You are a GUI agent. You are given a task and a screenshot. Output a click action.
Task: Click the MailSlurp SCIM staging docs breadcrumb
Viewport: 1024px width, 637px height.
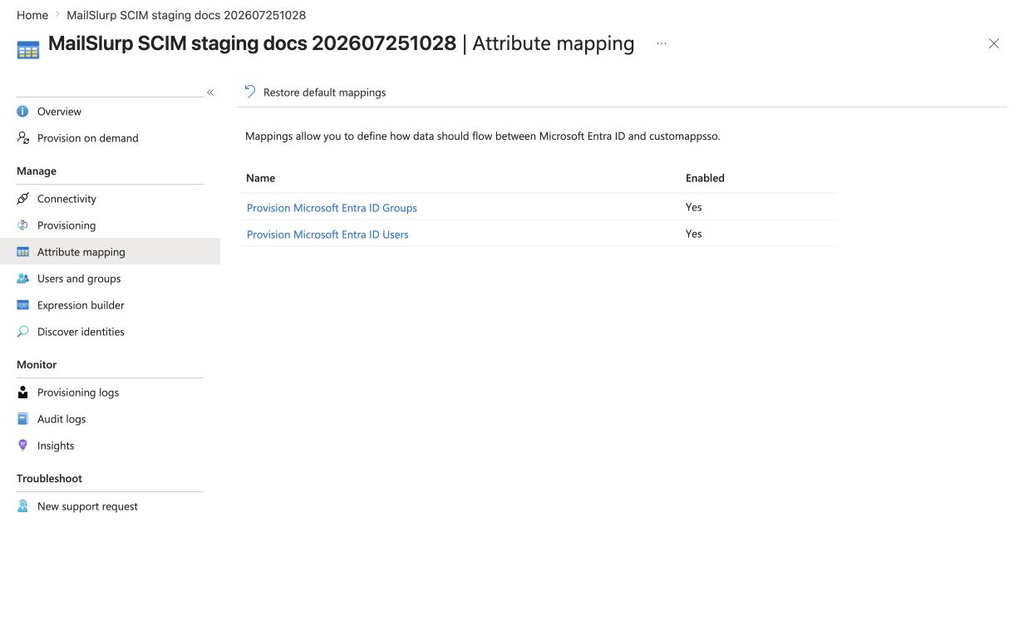pyautogui.click(x=186, y=15)
